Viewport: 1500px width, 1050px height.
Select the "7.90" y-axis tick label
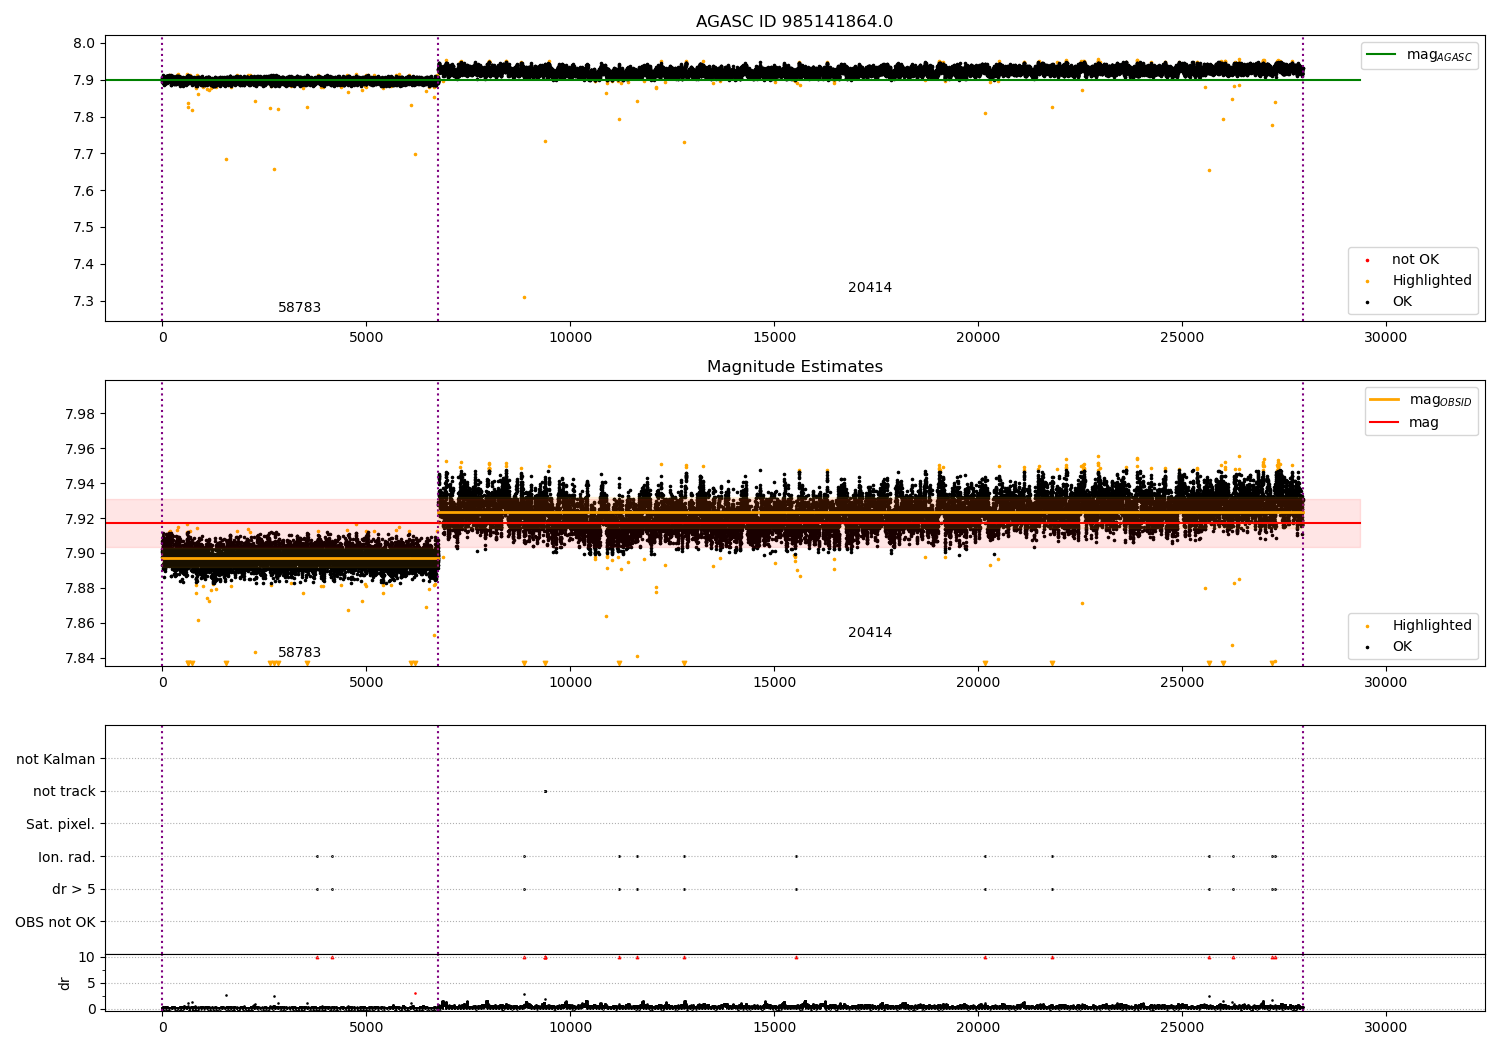pos(81,554)
